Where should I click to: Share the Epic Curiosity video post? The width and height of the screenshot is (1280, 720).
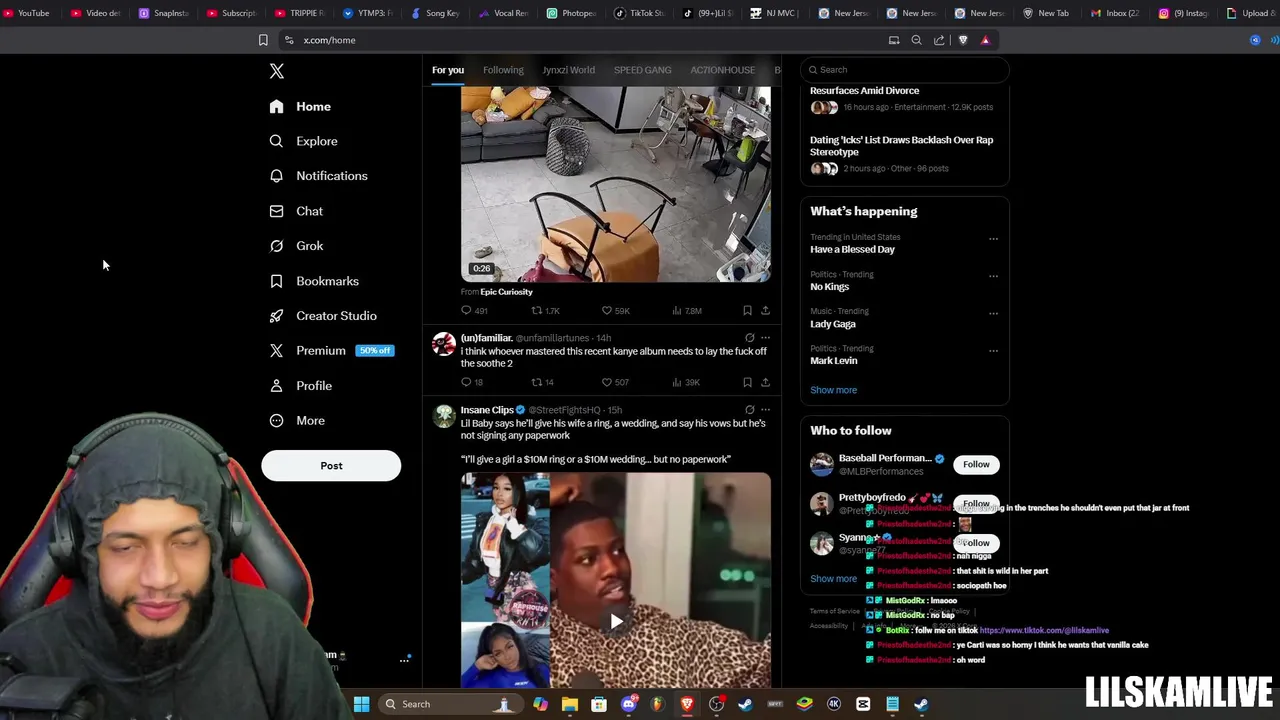[x=765, y=311]
